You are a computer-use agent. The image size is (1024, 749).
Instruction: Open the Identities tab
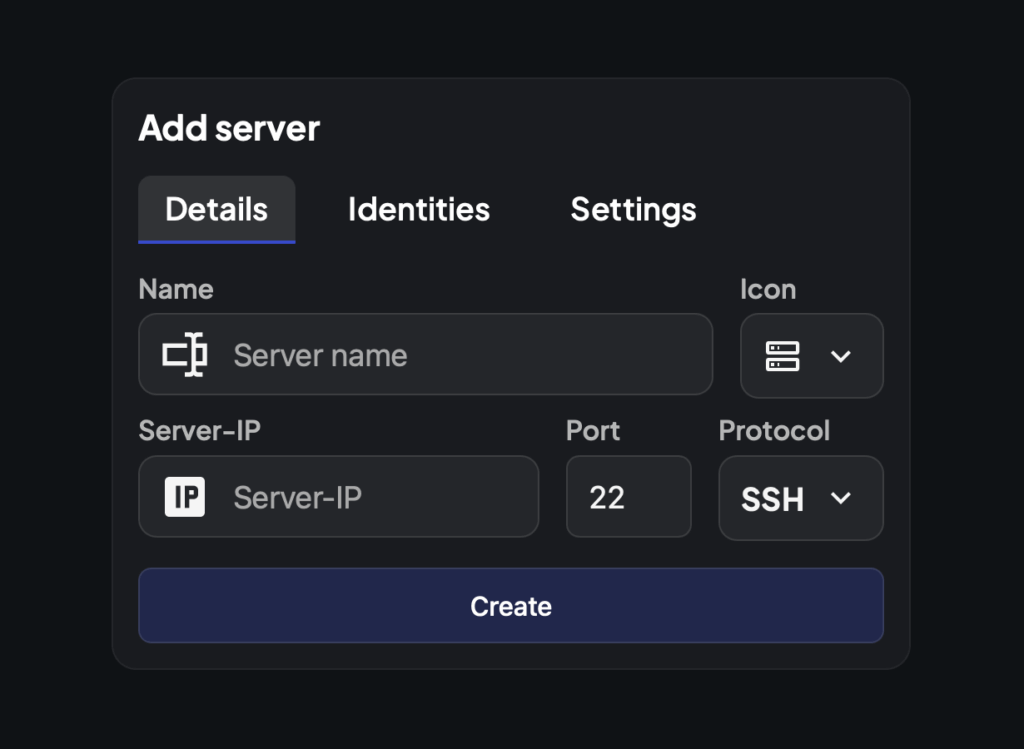(419, 209)
